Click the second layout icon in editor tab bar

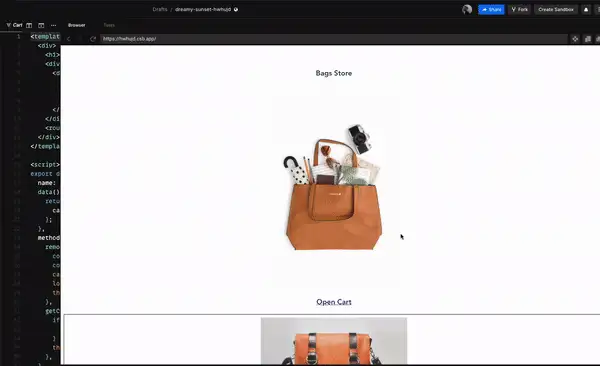click(41, 25)
